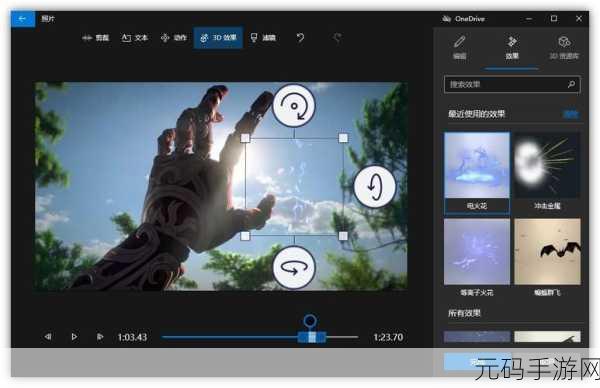Select the Trim (剪裁) tool

96,37
